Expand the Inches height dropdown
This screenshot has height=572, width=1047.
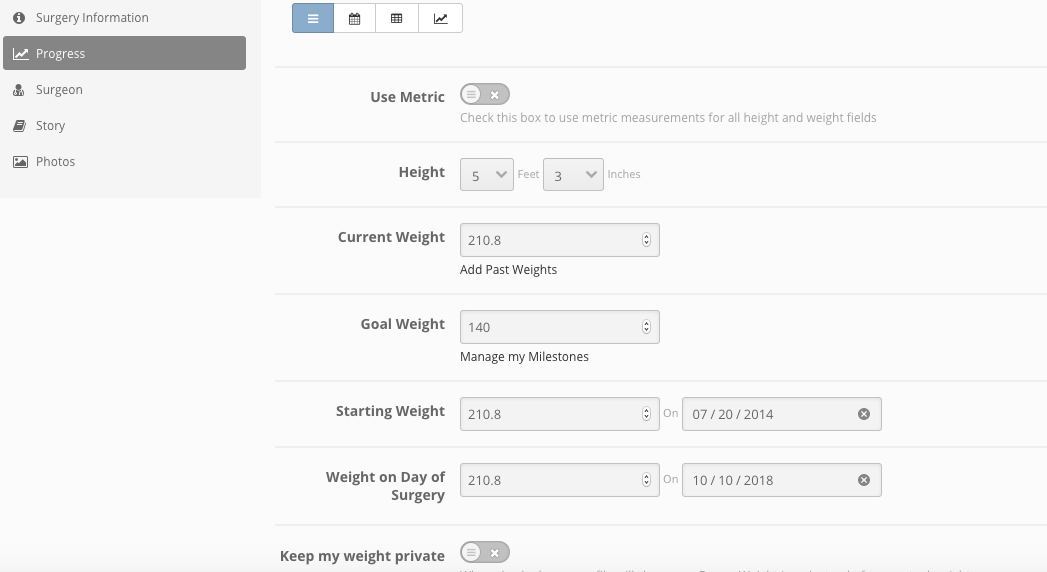(573, 175)
